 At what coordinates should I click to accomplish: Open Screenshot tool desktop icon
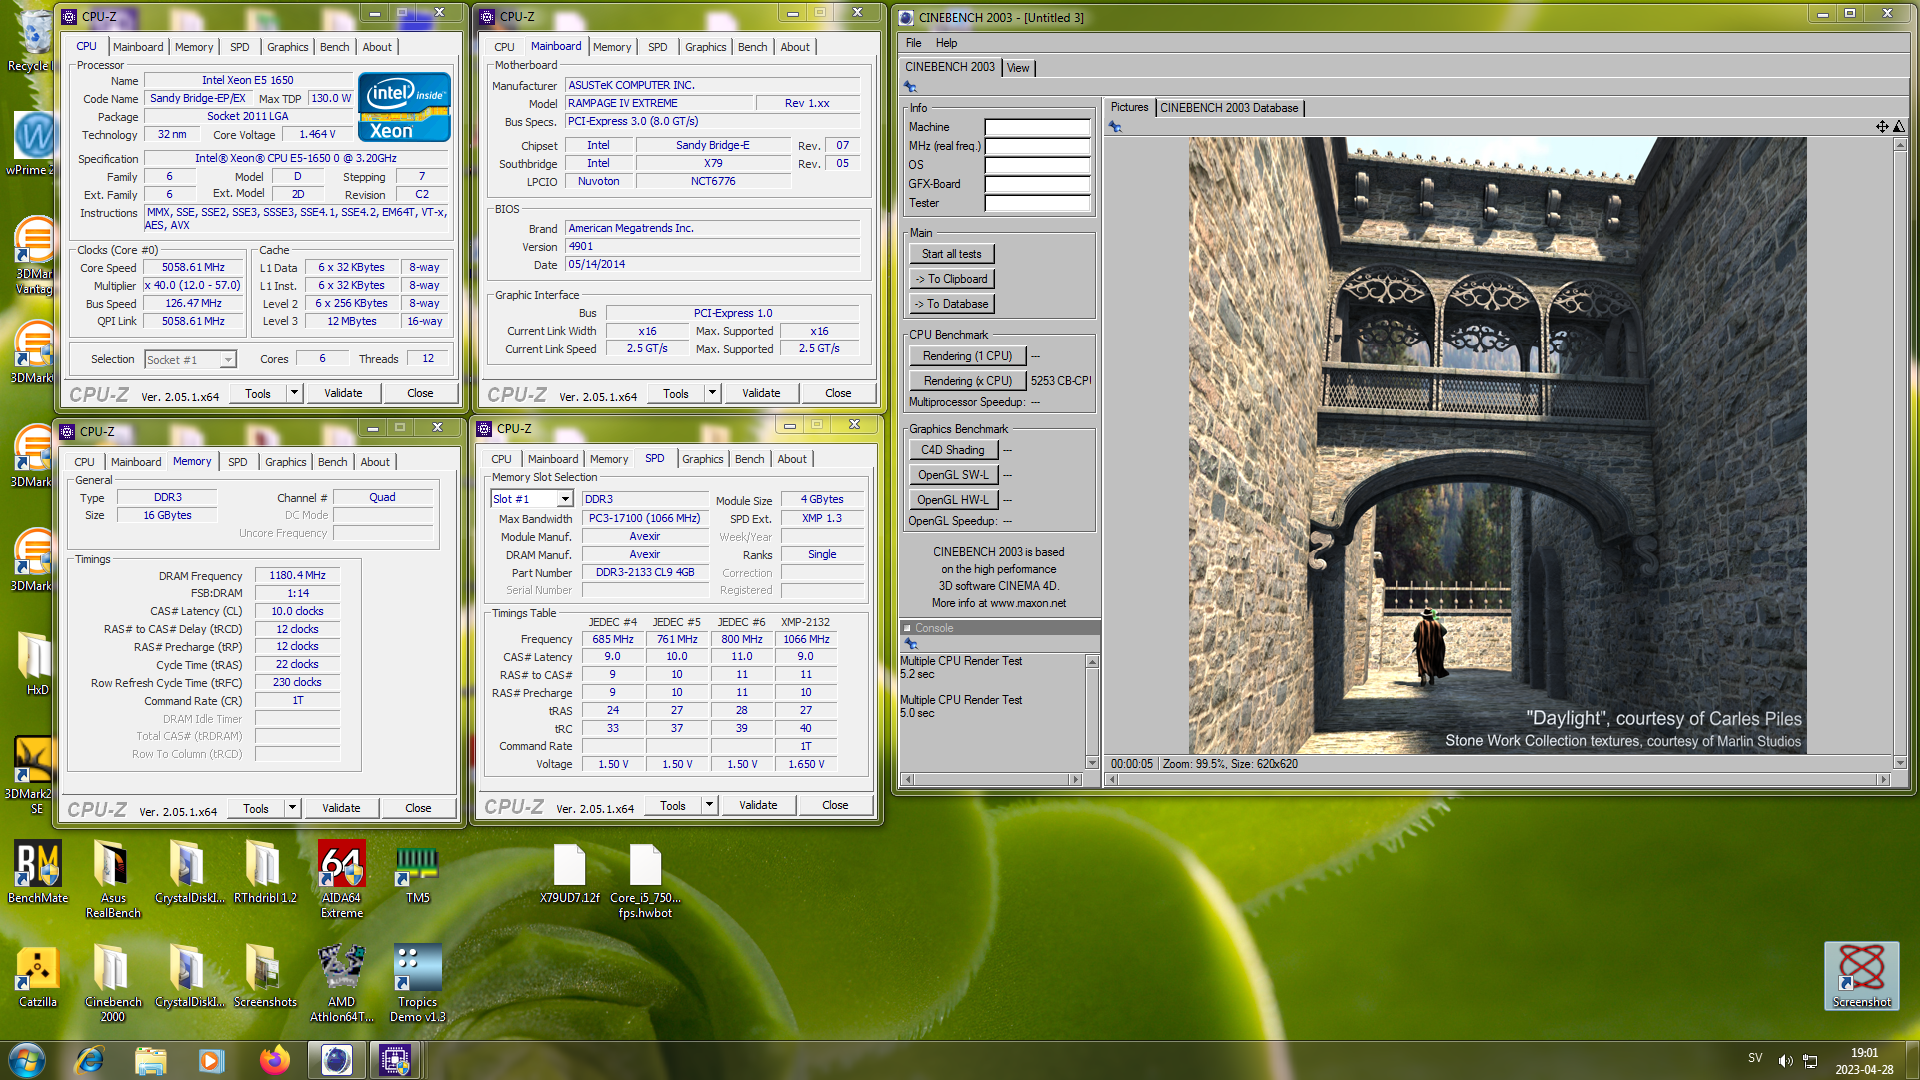[x=1861, y=975]
